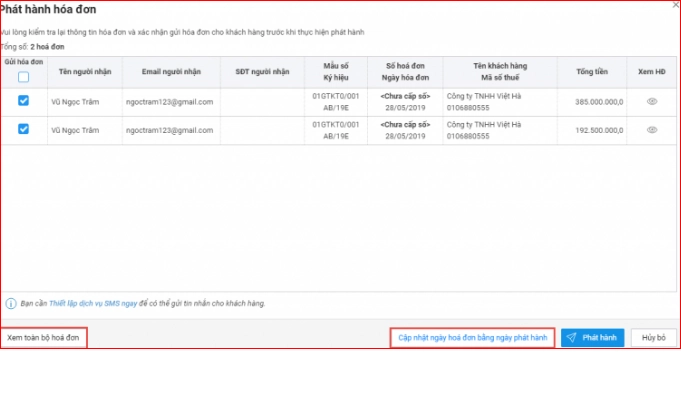Preview the first invoice with the eye icon

pos(651,102)
